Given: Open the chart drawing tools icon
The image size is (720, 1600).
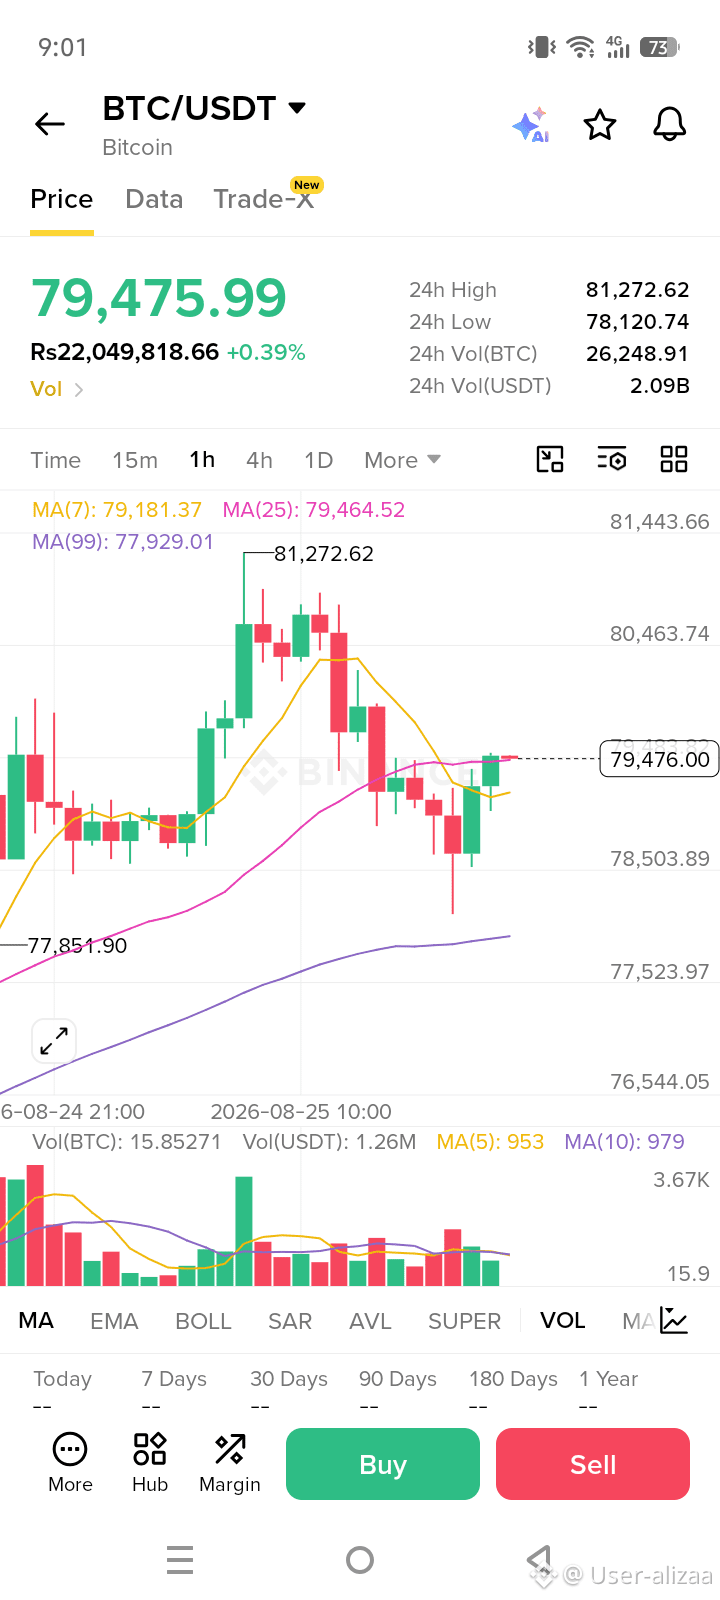Looking at the screenshot, I should pyautogui.click(x=550, y=459).
